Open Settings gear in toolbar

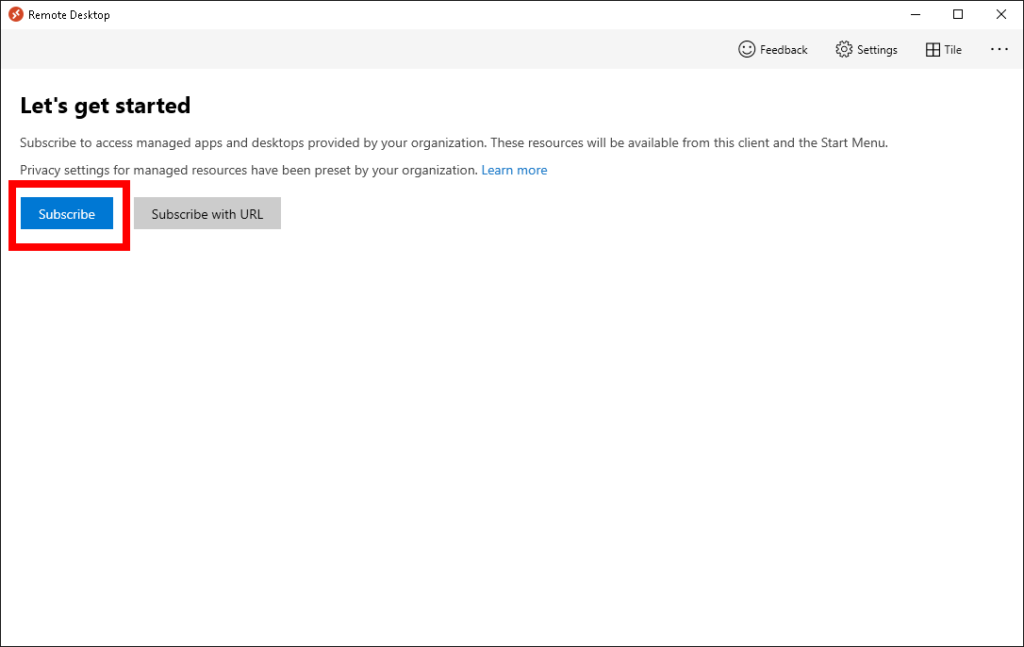pos(866,50)
